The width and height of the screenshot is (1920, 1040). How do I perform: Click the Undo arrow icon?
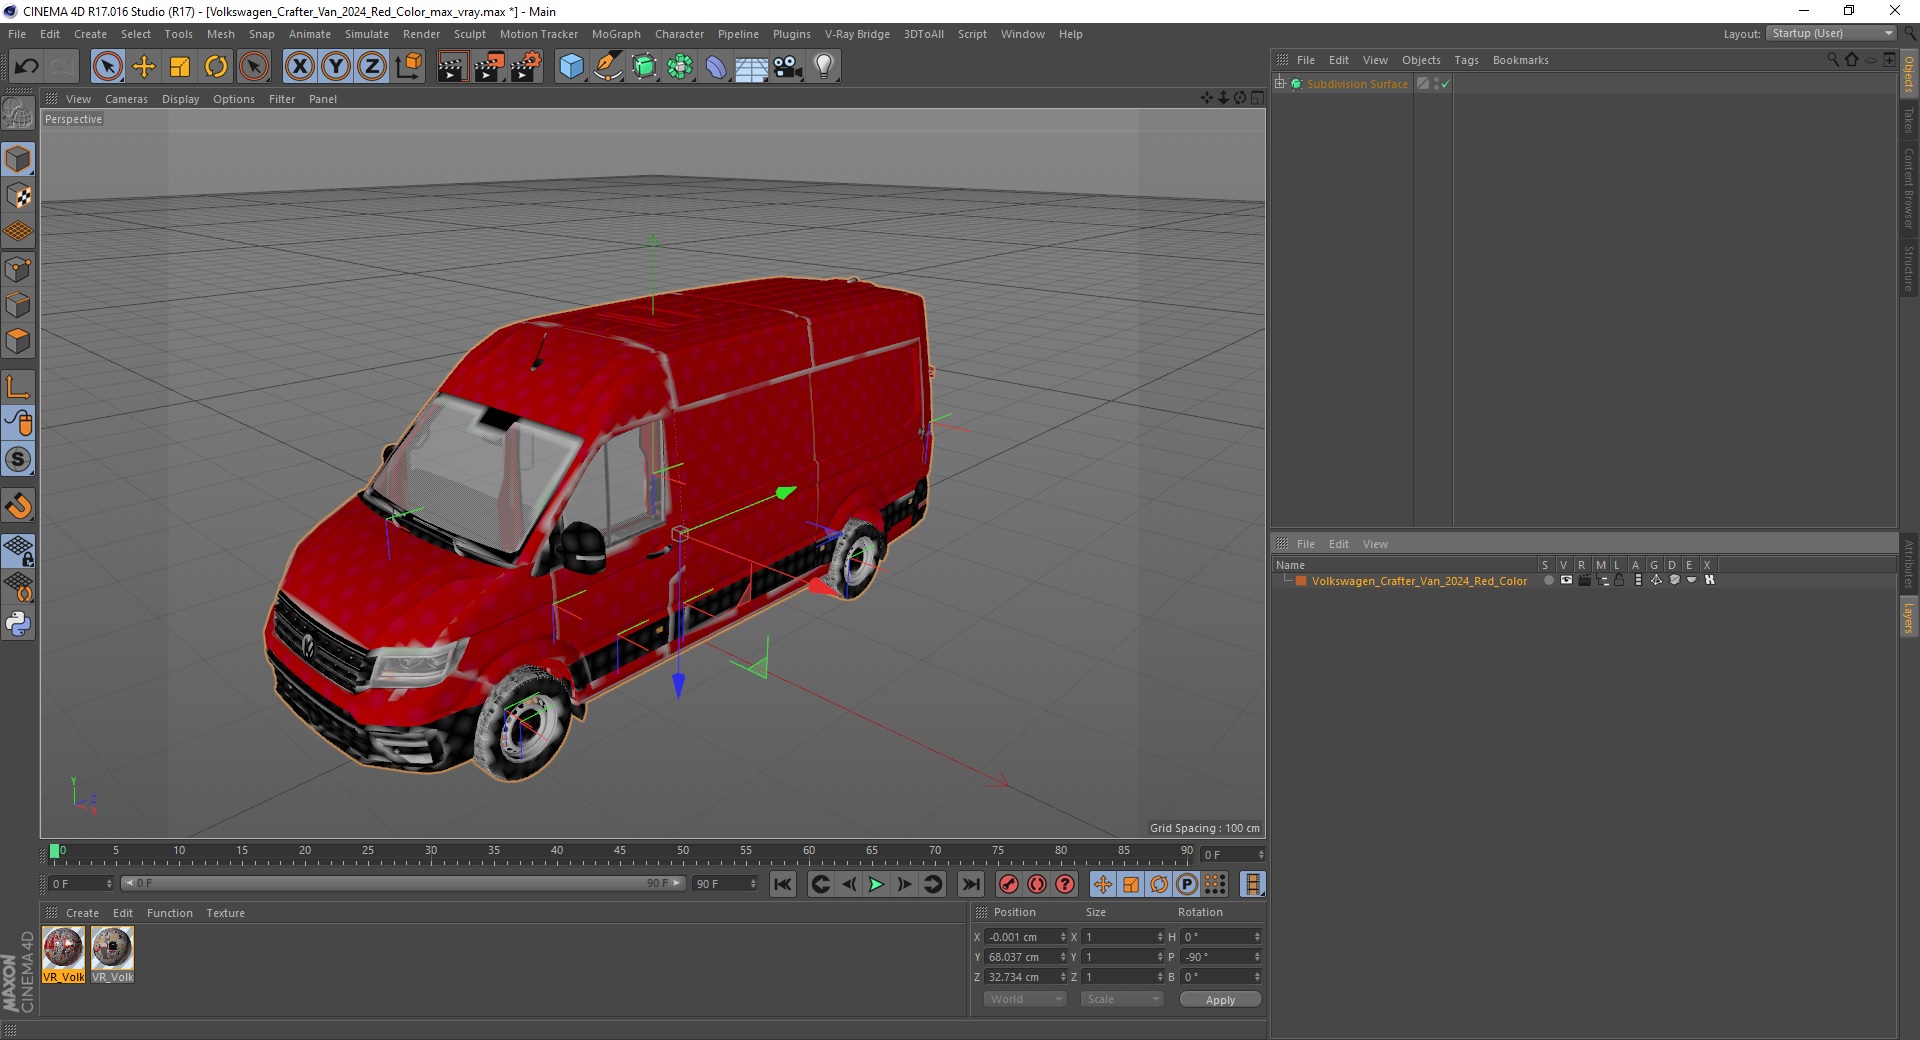point(26,67)
